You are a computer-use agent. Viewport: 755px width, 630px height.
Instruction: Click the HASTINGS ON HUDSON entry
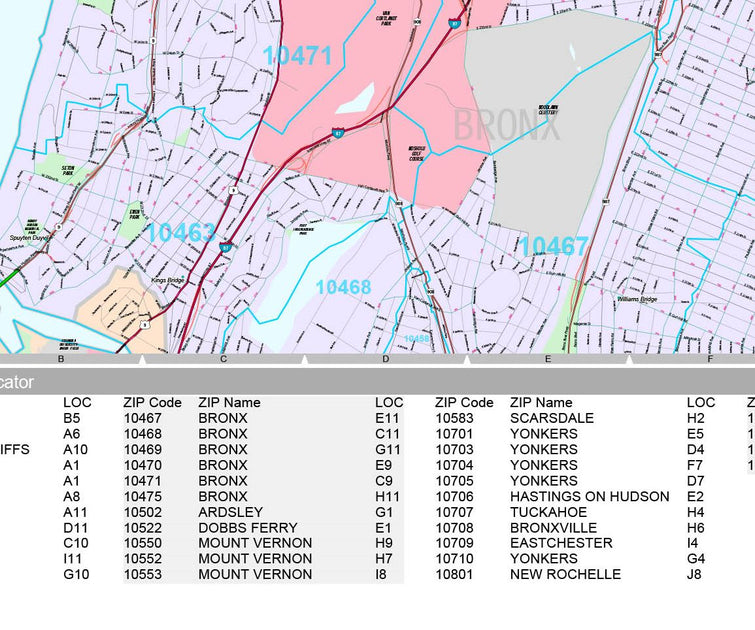click(x=589, y=496)
